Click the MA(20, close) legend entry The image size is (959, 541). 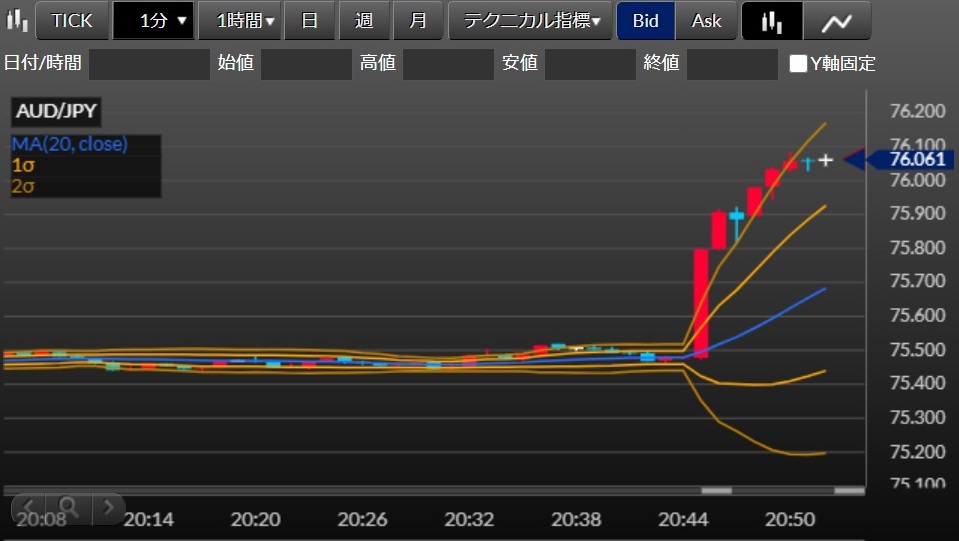[70, 144]
